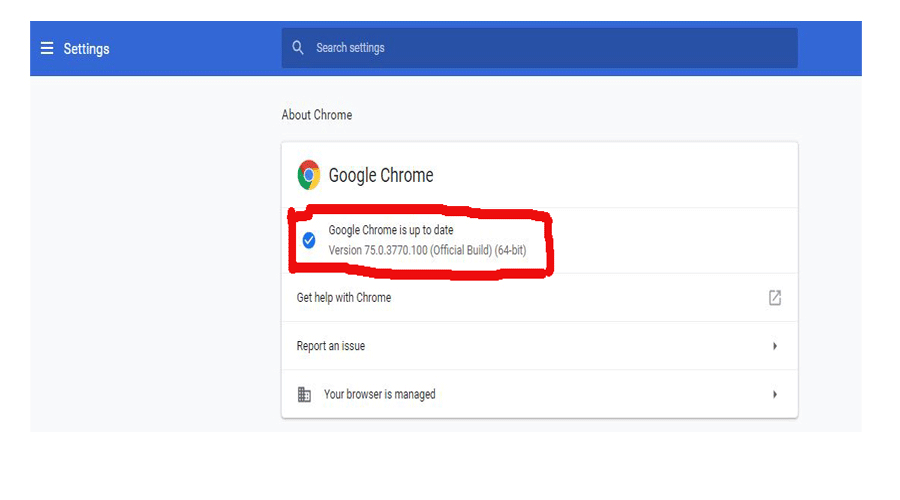Click the Version 75.0.3770.100 text
The width and height of the screenshot is (900, 500).
pos(427,250)
